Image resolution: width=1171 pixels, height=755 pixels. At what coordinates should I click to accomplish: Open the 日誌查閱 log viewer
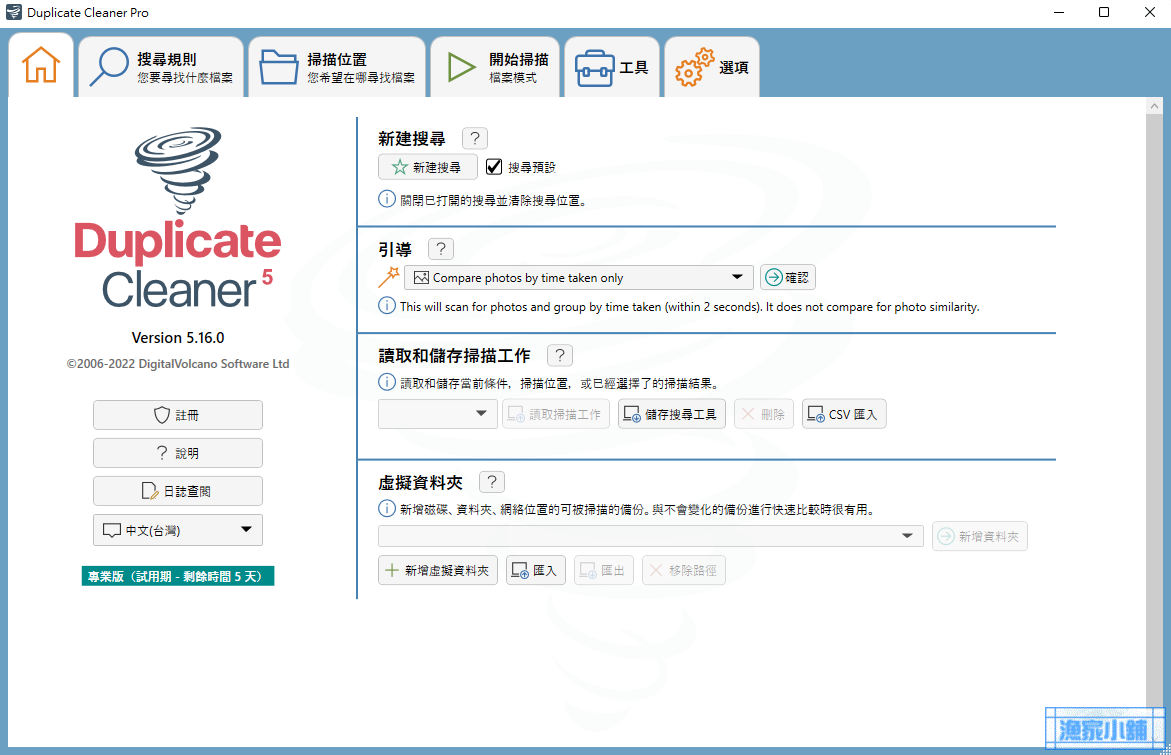[x=178, y=491]
